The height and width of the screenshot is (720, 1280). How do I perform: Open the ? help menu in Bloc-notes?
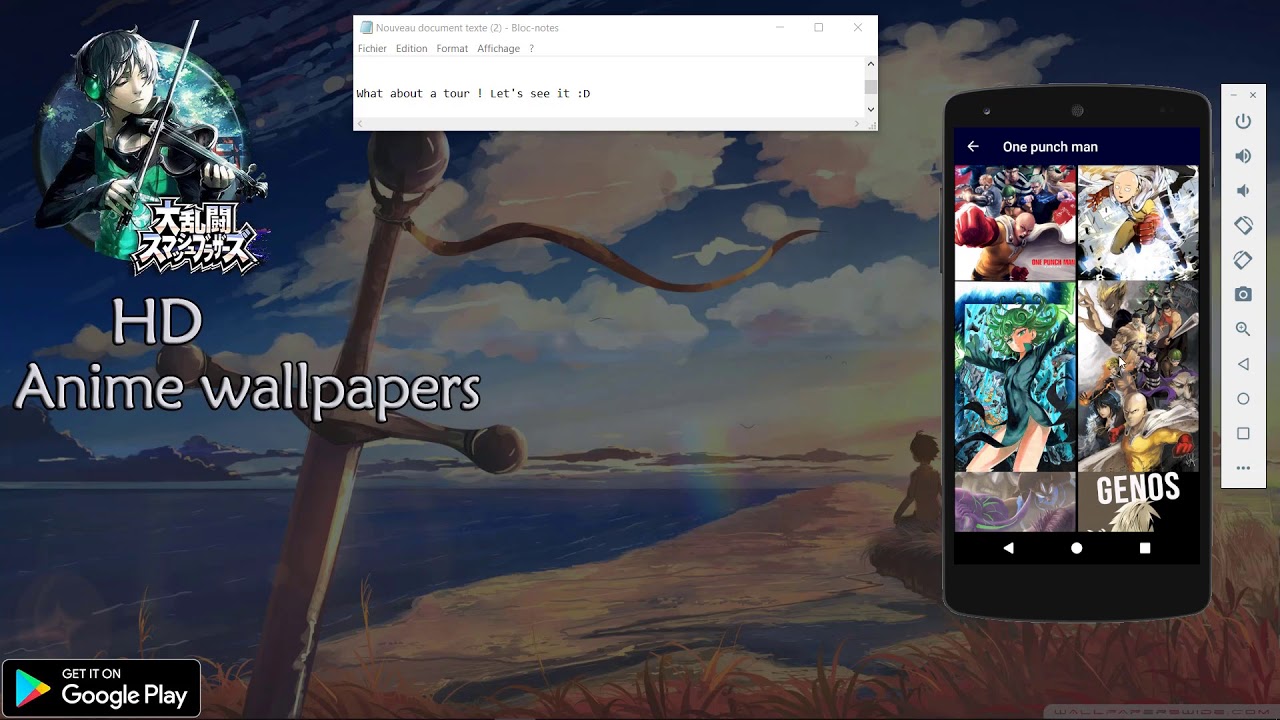point(532,48)
